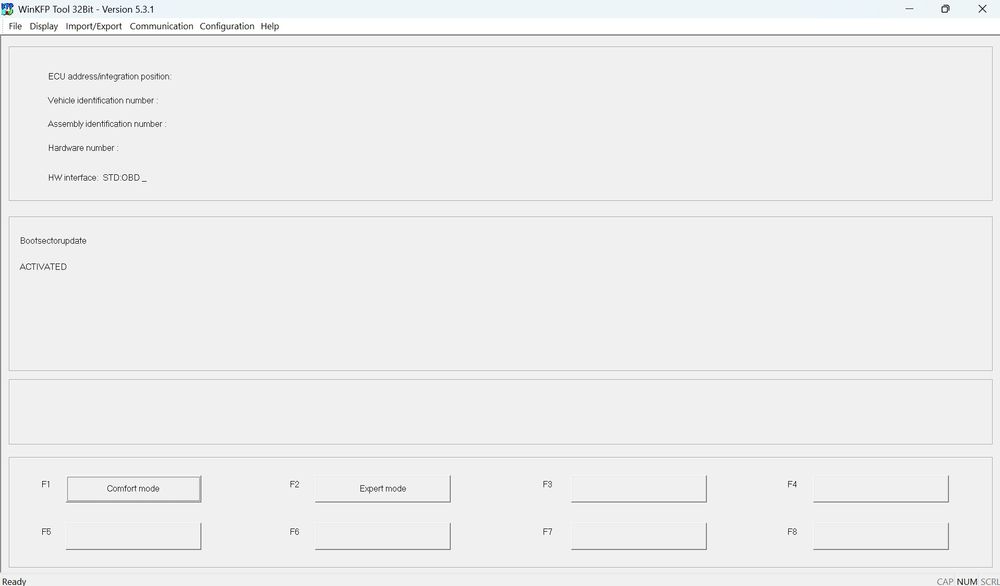Screen dimensions: 1000x586
Task: Click the 'ECU address/integration position:' label
Action: click(x=110, y=77)
